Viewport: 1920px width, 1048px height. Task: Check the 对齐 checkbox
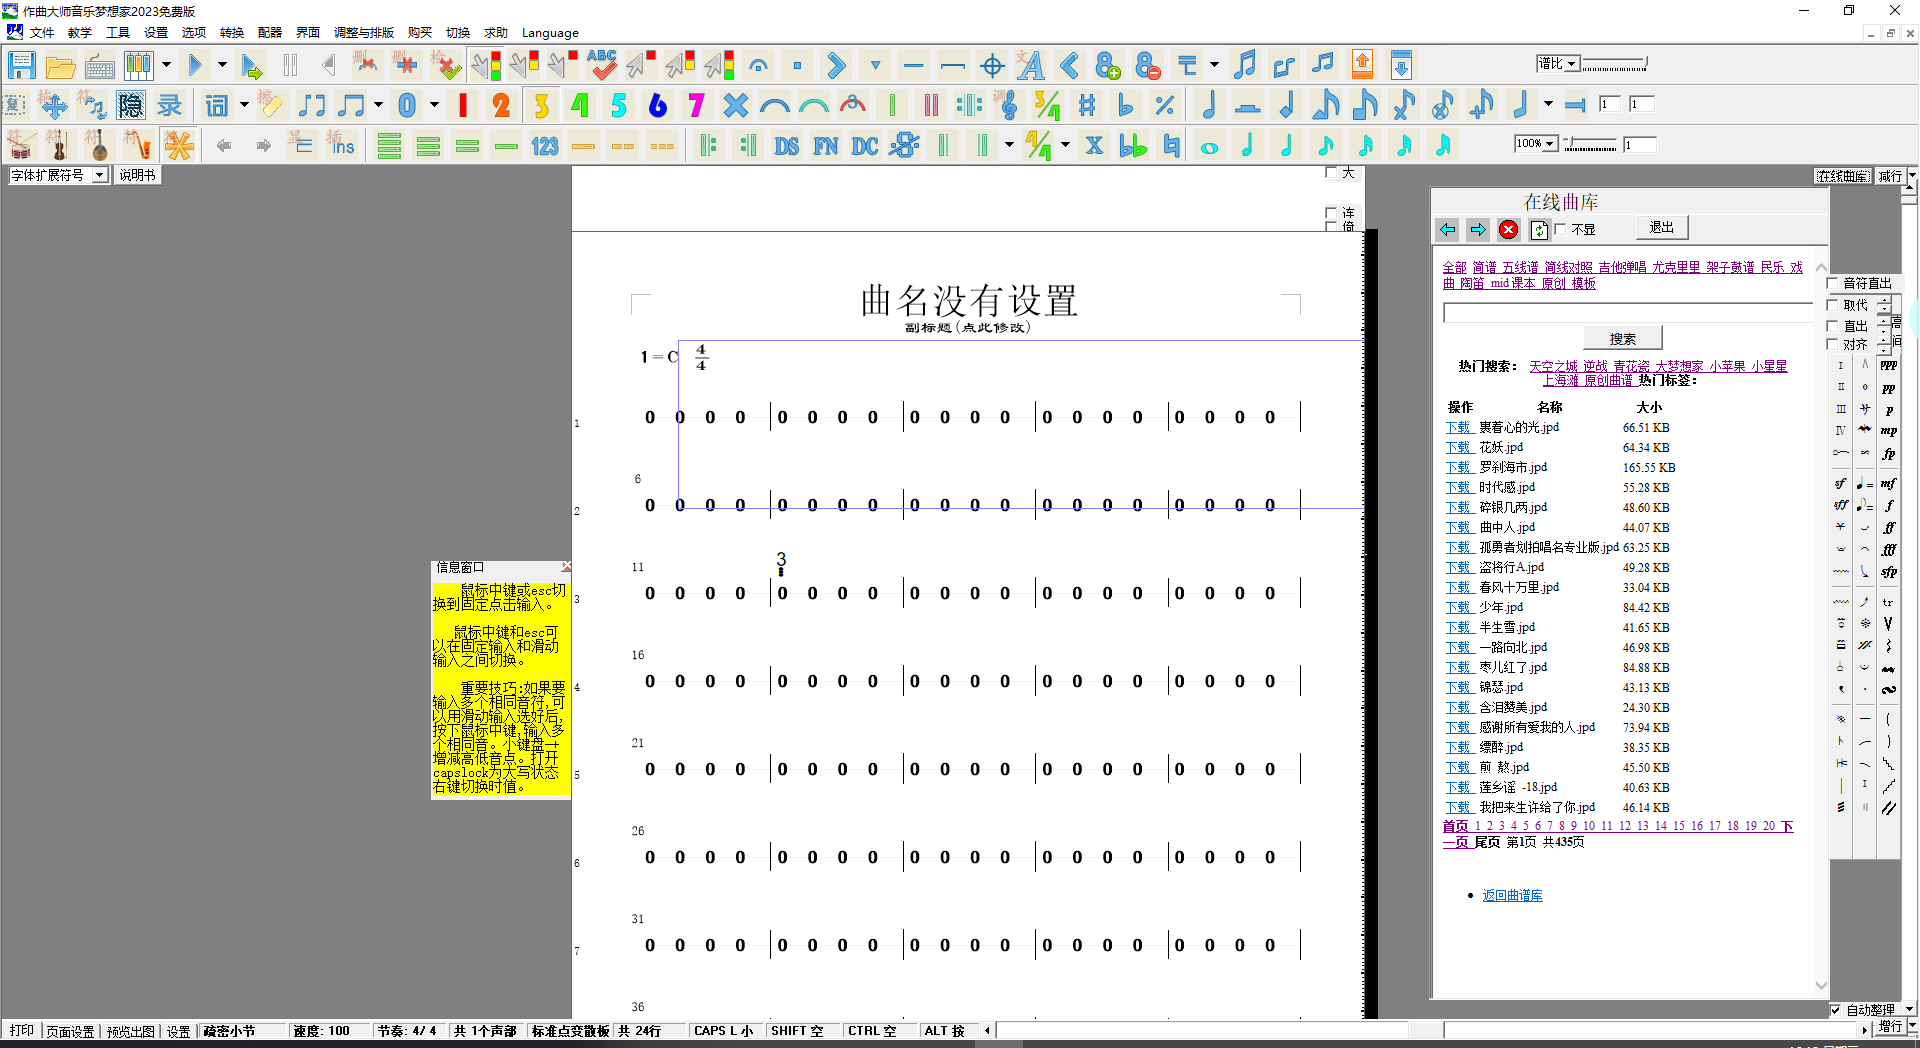click(x=1833, y=344)
